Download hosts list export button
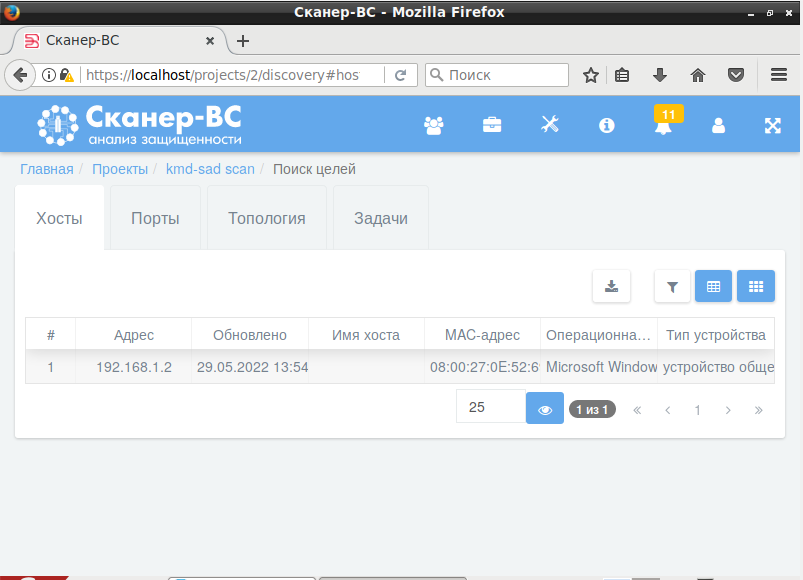The height and width of the screenshot is (580, 803). tap(611, 286)
